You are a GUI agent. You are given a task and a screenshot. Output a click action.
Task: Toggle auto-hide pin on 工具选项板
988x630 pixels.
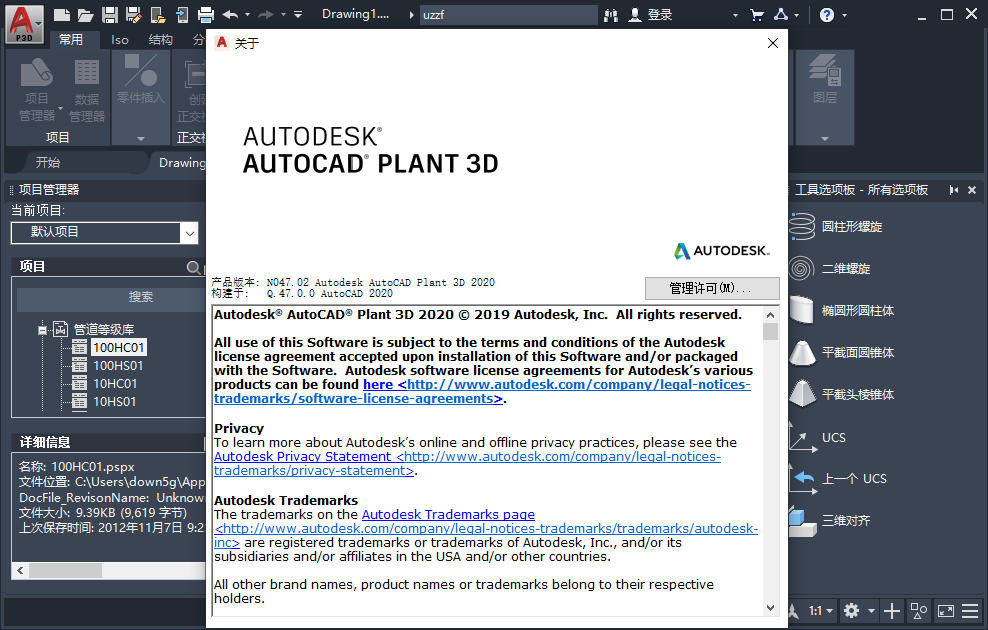point(953,190)
